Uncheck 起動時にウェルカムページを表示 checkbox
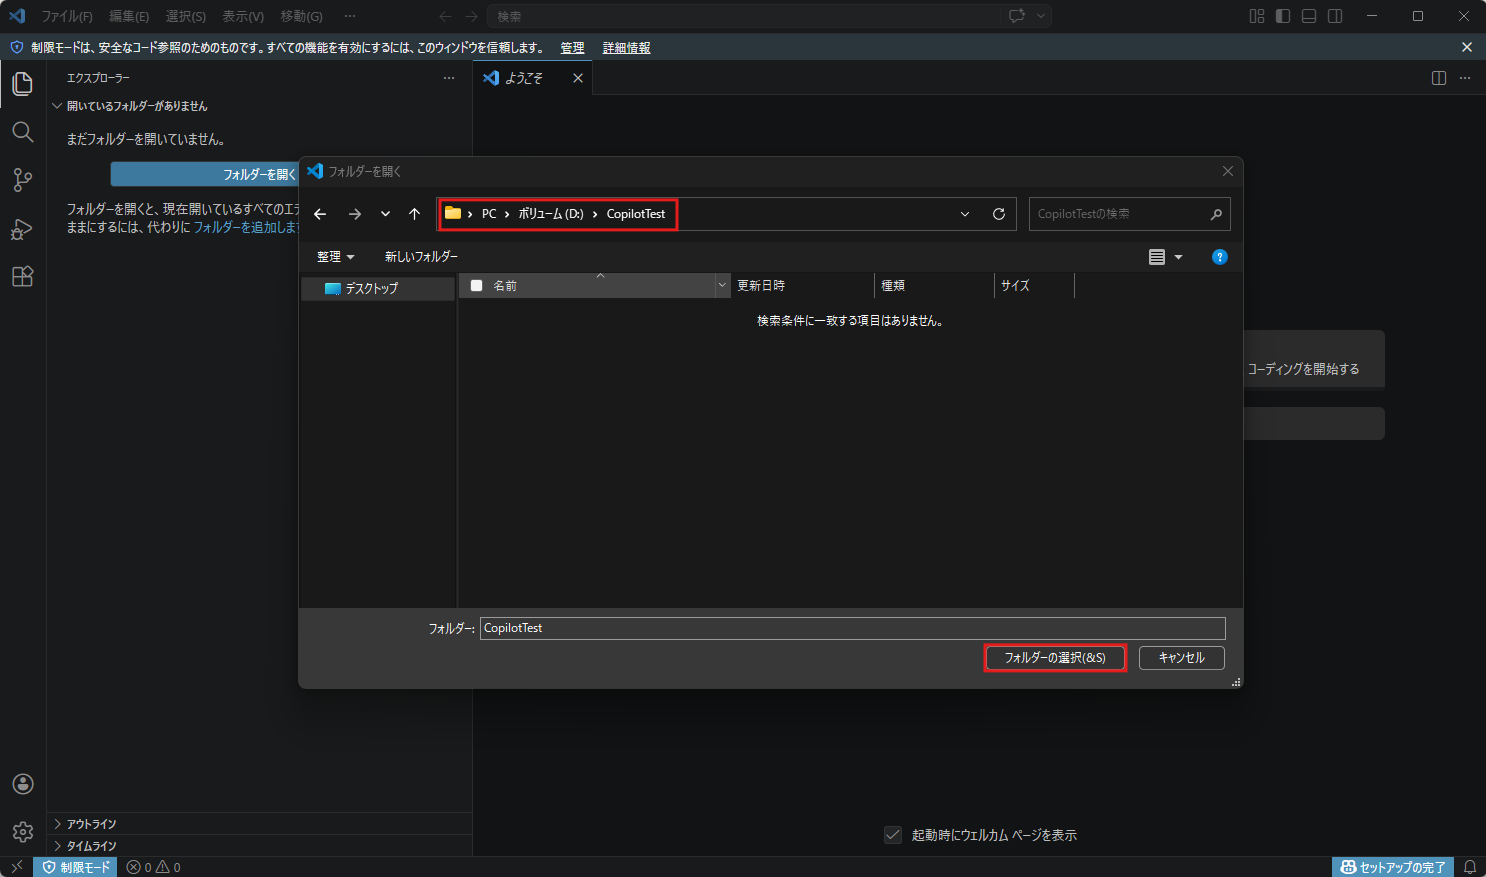Screen dimensions: 1486x877 893,835
